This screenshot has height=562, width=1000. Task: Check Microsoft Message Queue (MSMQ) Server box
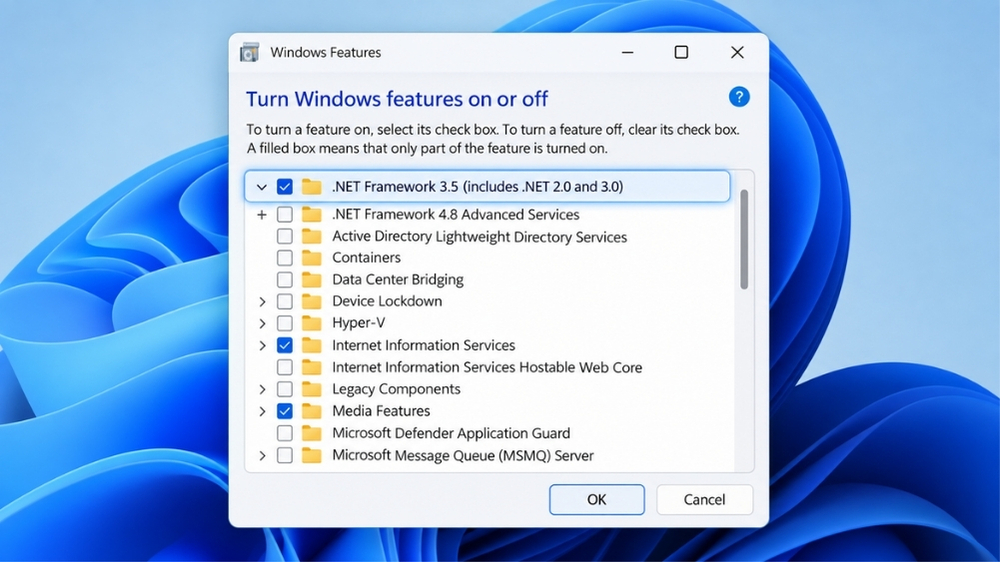[x=284, y=455]
